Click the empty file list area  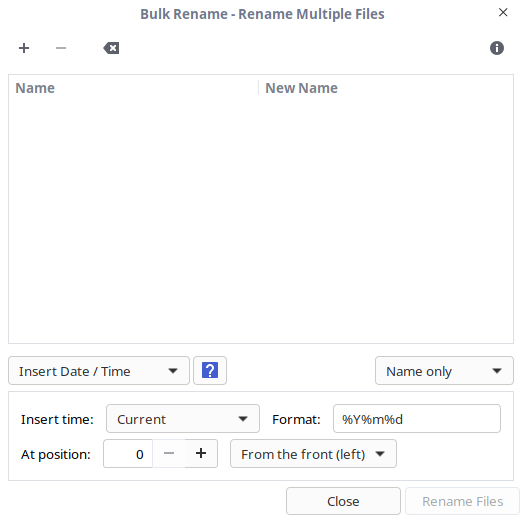(x=261, y=220)
